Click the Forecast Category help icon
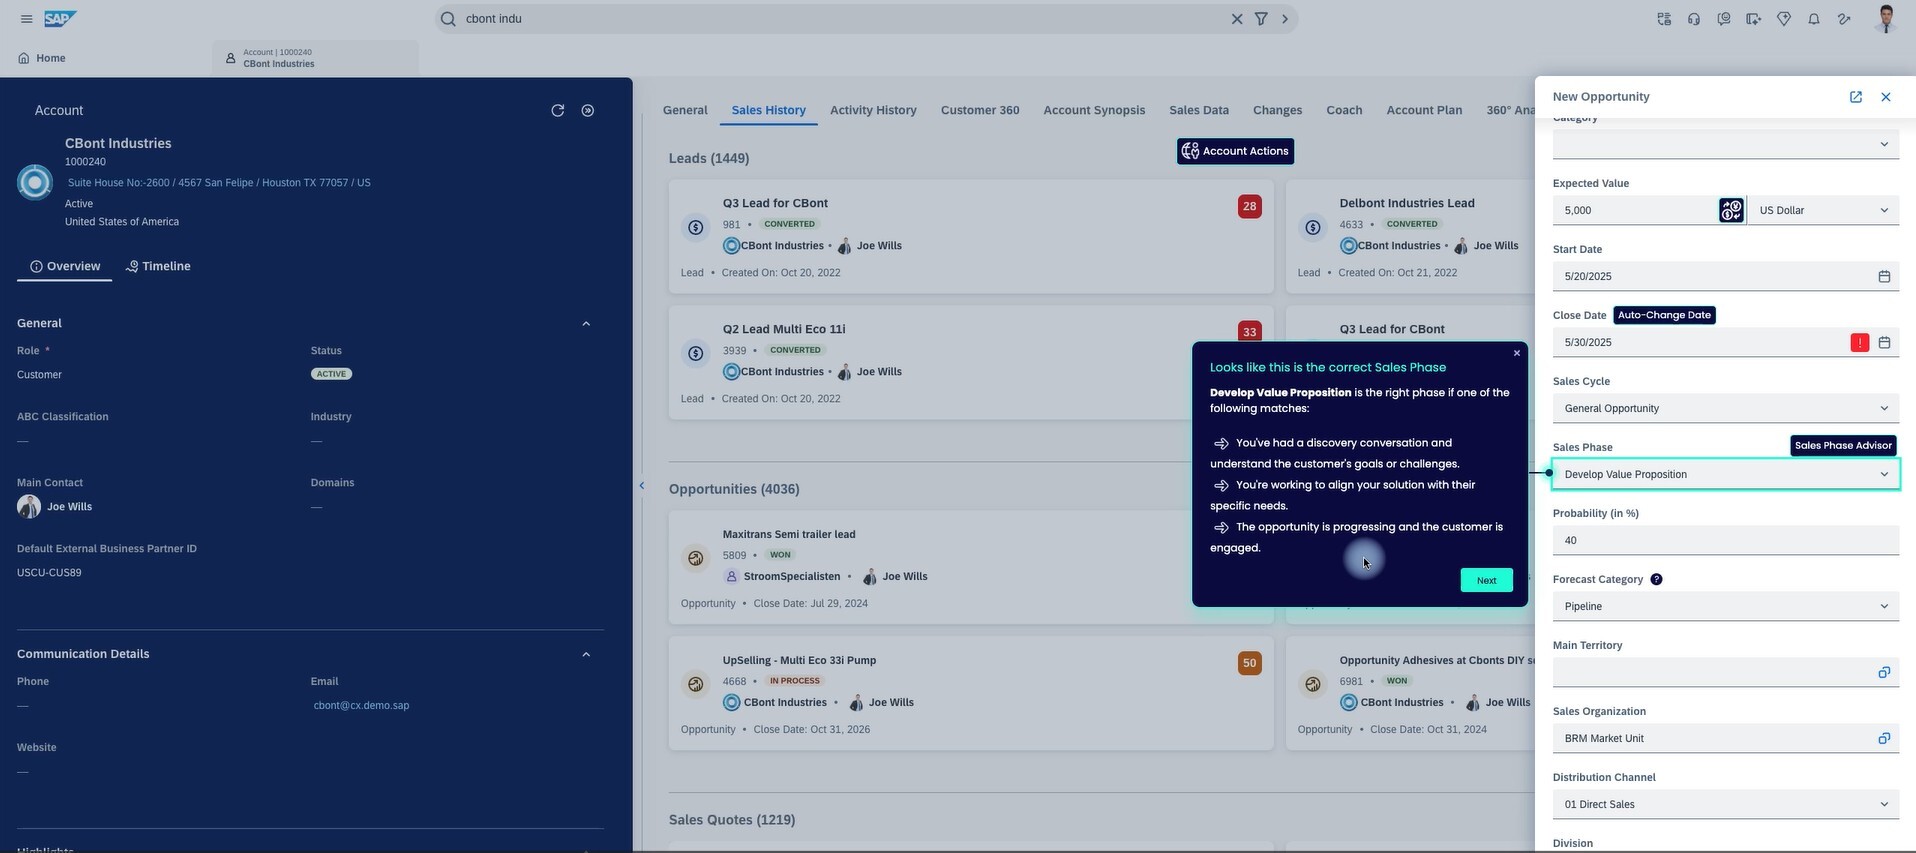The image size is (1916, 853). coord(1656,580)
